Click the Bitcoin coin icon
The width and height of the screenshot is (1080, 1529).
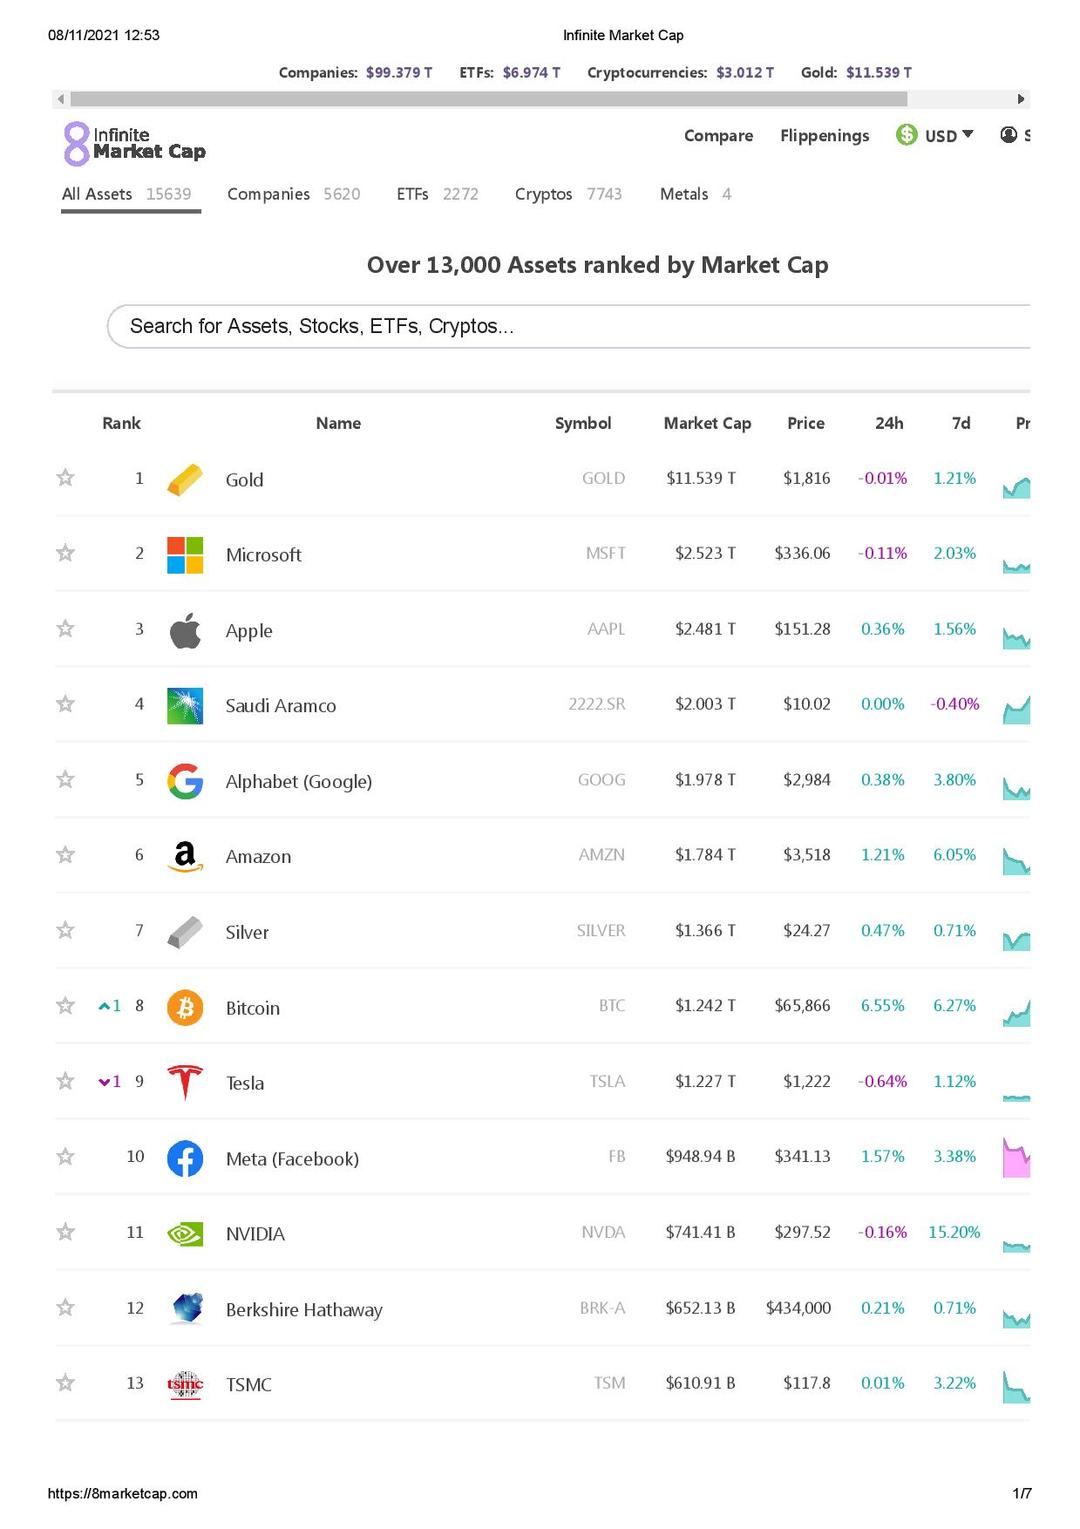coord(185,1007)
